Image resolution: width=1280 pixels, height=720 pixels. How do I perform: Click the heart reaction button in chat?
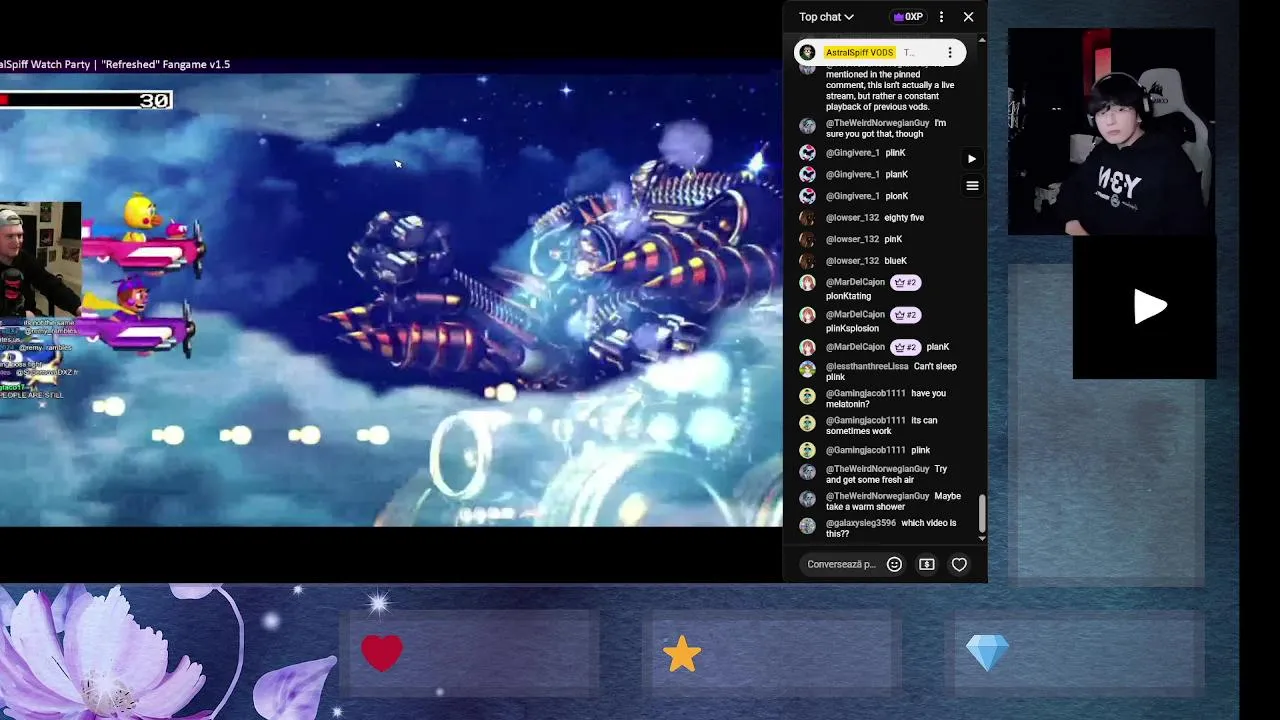[x=959, y=564]
